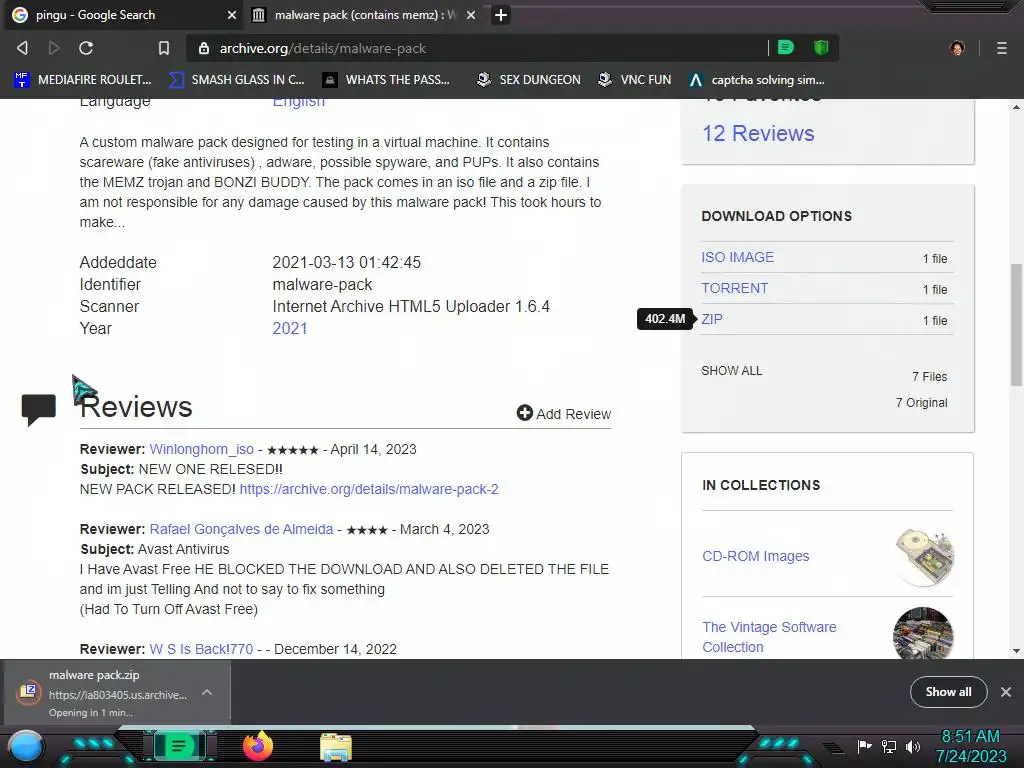Open the green chat extension icon
The image size is (1024, 768).
tap(786, 47)
